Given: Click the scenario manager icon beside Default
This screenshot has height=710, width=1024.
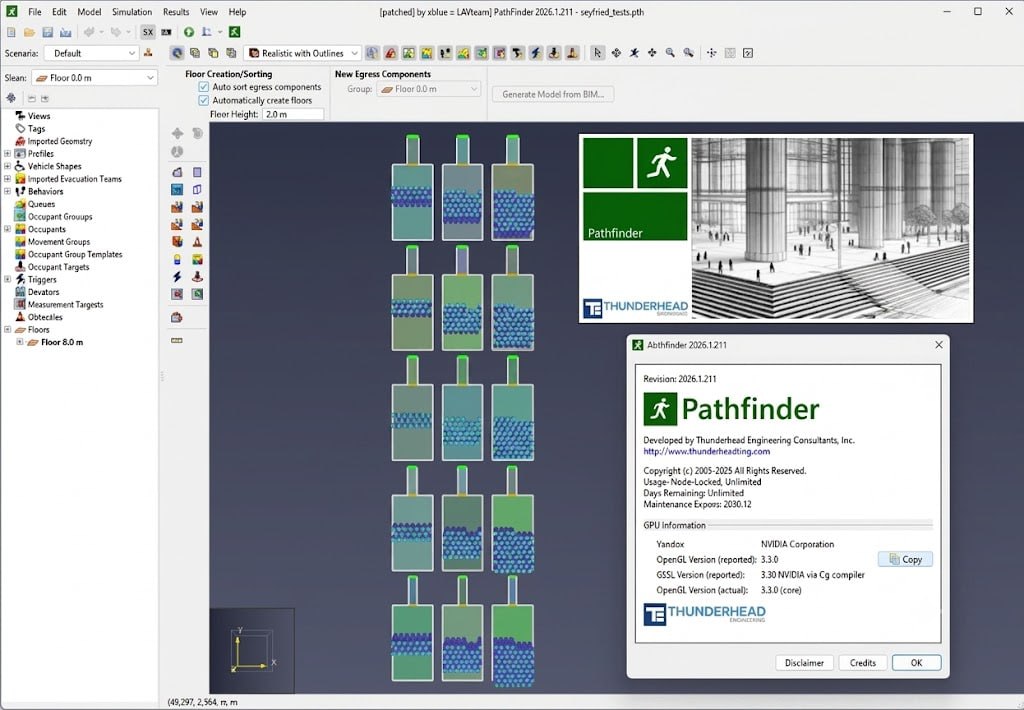Looking at the screenshot, I should point(148,53).
